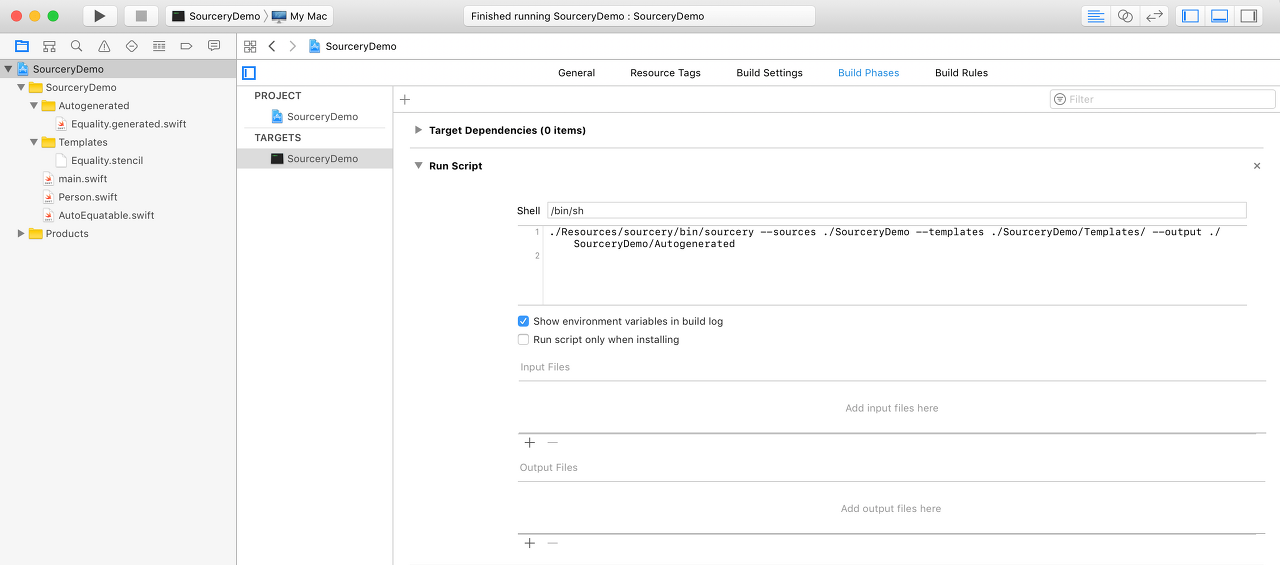1280x565 pixels.
Task: Open the related items grid menu
Action: click(x=250, y=46)
